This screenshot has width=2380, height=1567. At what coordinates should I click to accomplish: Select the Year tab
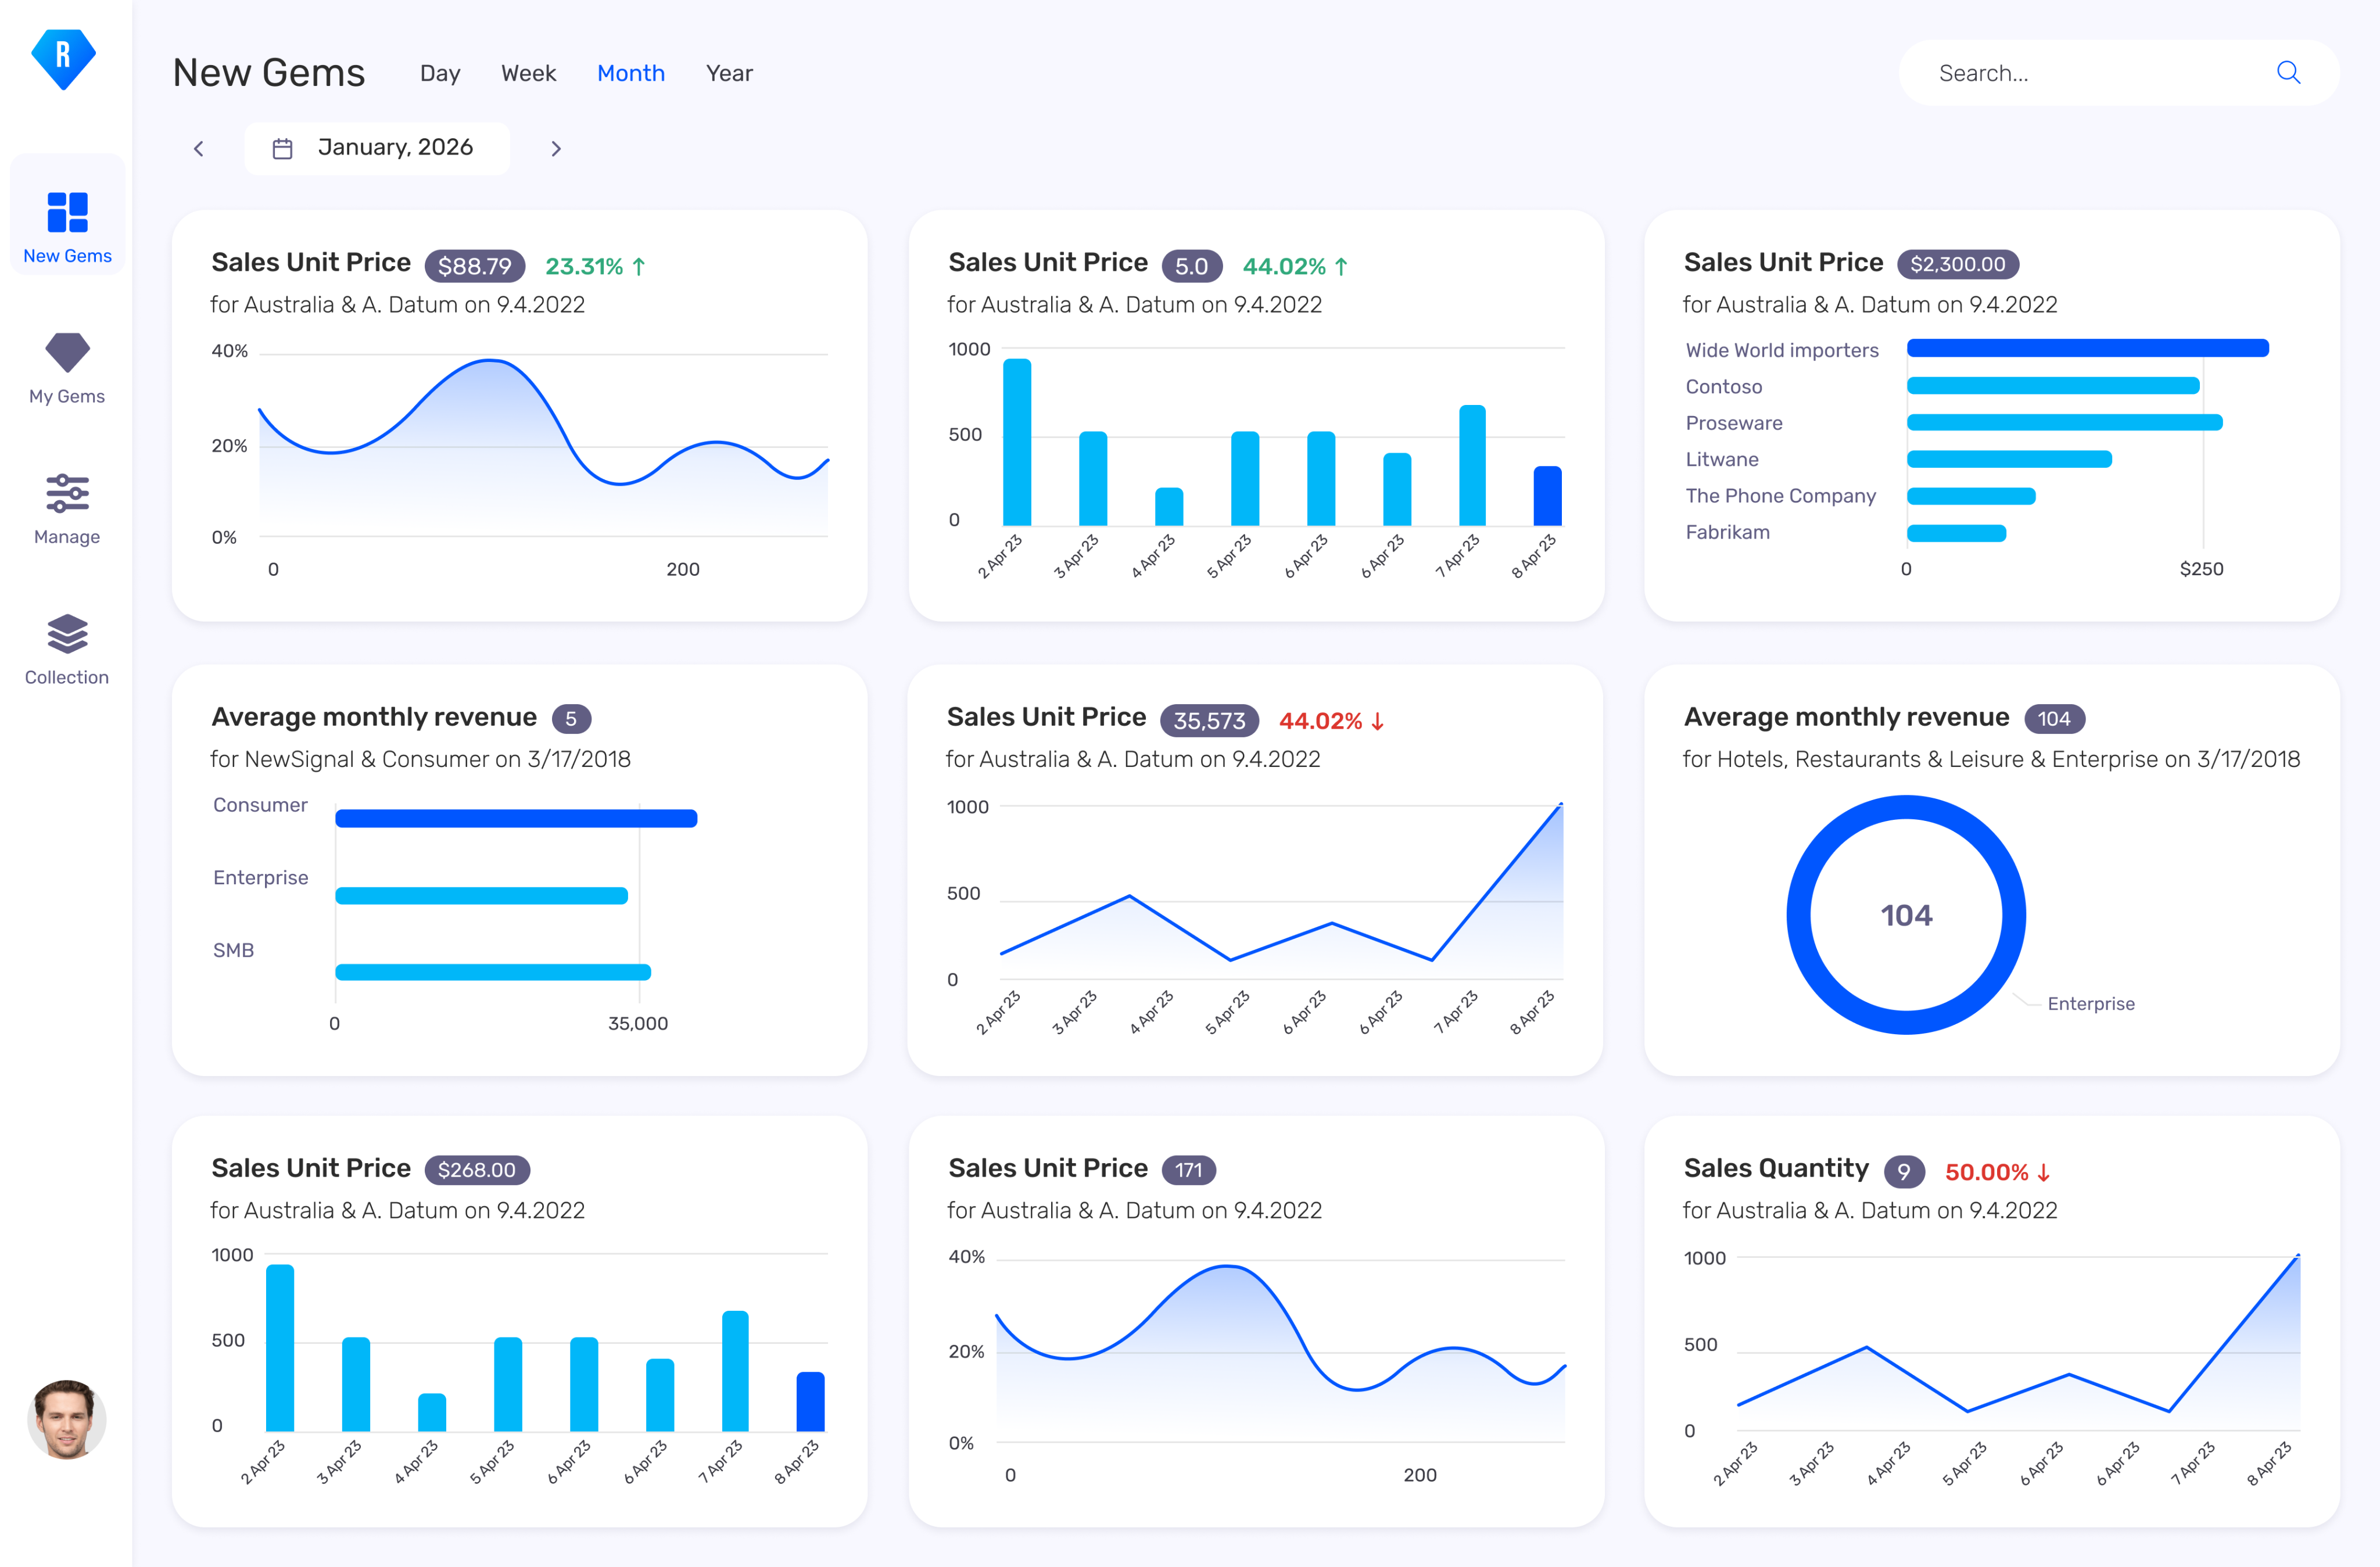(x=729, y=73)
